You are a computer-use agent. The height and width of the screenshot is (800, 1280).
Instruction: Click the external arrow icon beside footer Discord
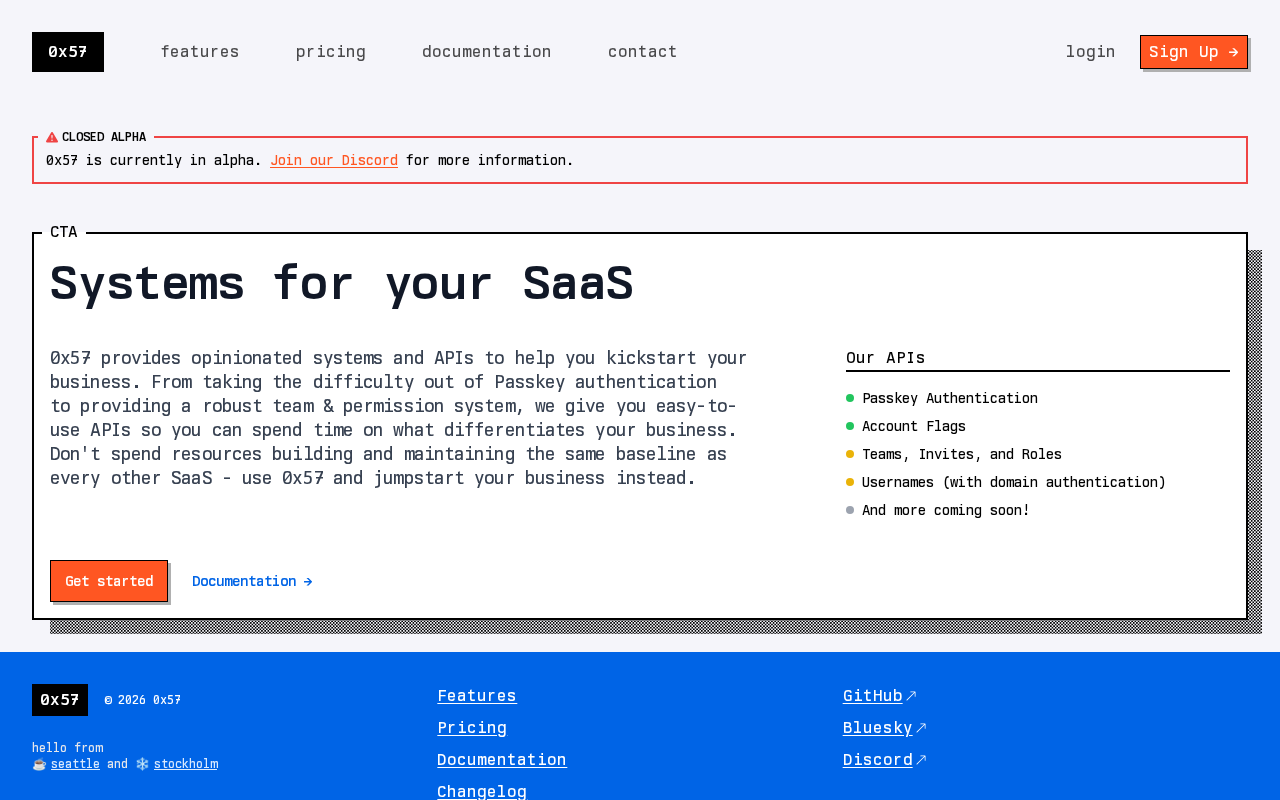pyautogui.click(x=921, y=760)
